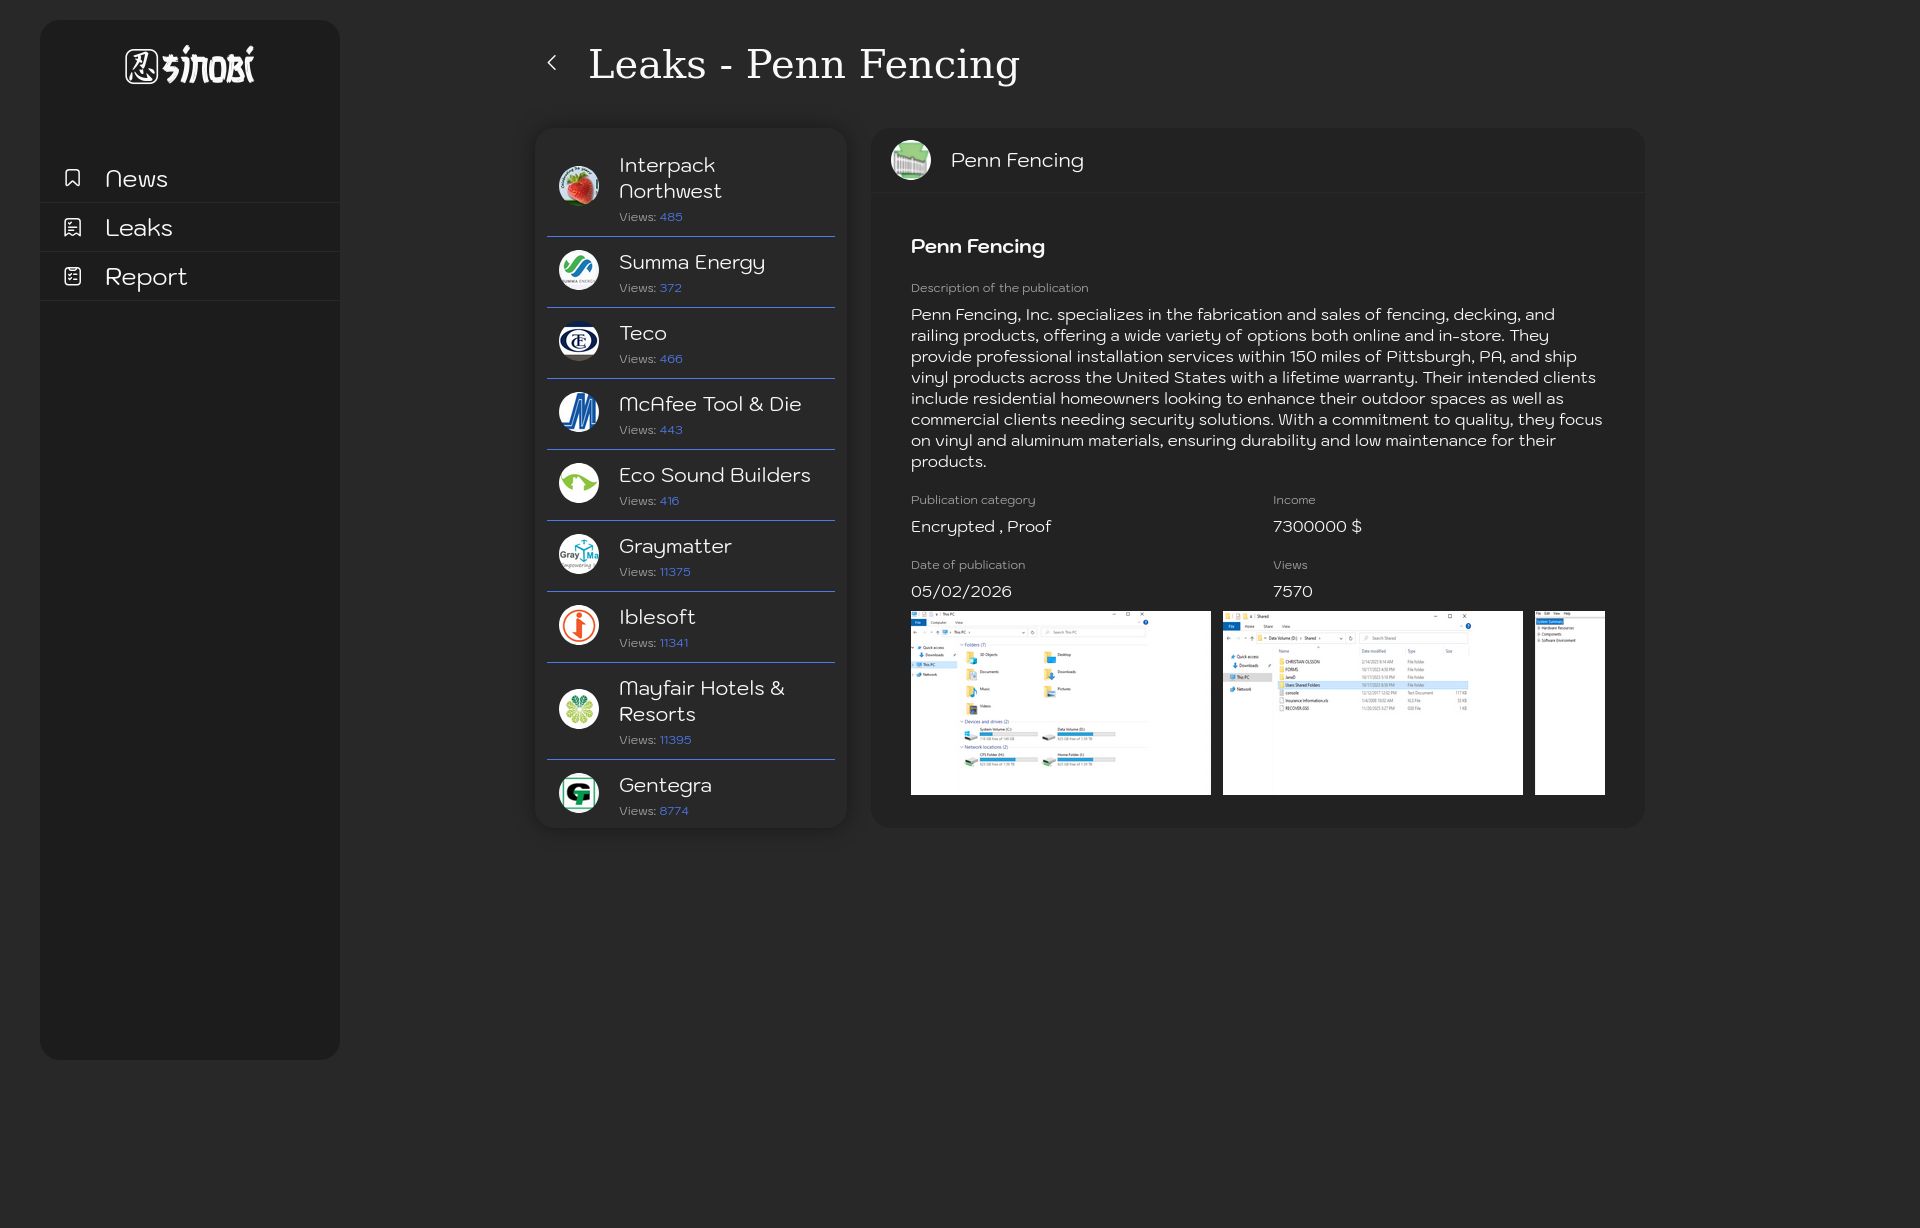
Task: Click the Leaks document icon in sidebar
Action: point(73,227)
